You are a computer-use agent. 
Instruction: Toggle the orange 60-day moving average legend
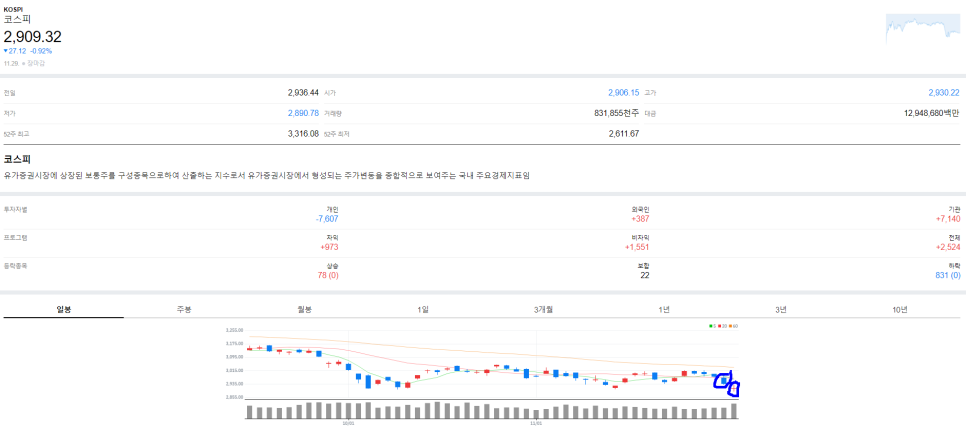point(733,325)
